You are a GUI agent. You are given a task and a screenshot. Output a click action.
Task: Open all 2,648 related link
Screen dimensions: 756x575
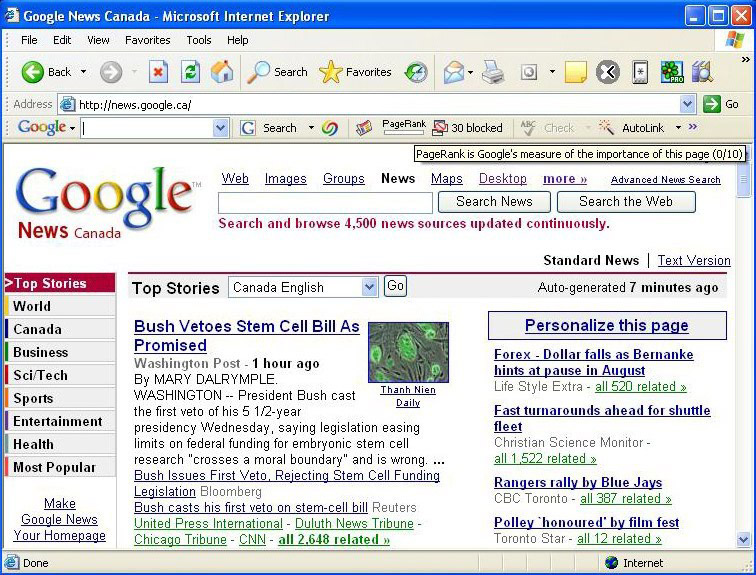pos(334,539)
